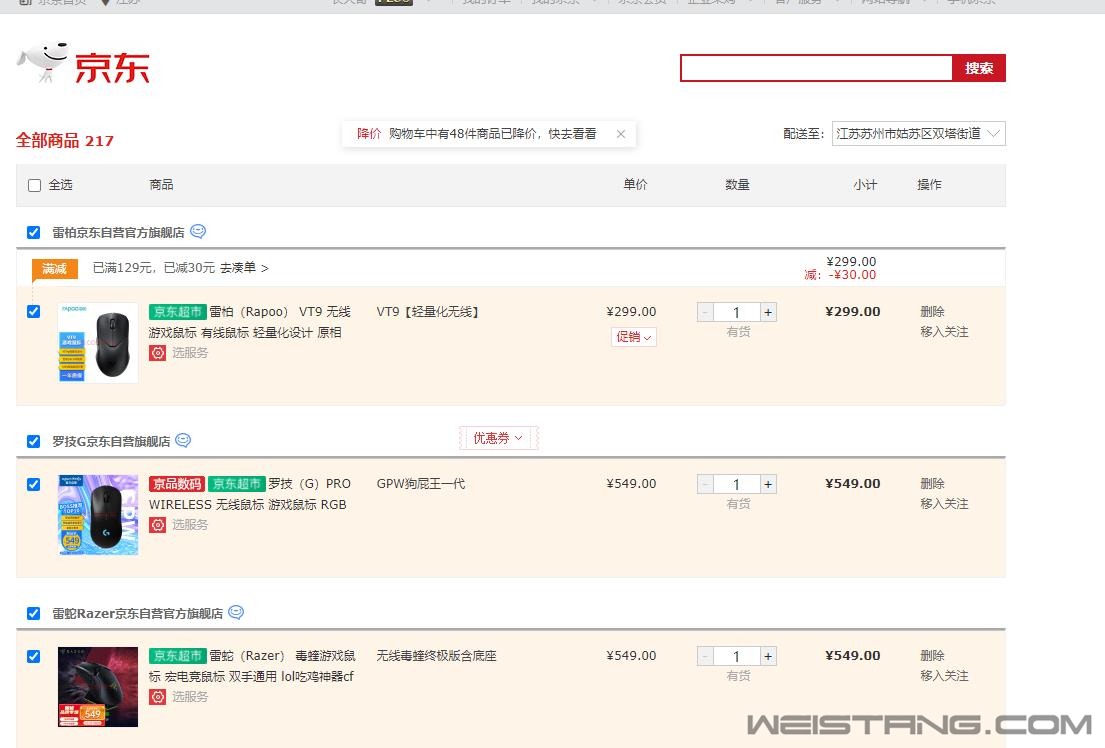Screen dimensions: 1105x748
Task: Open chat with 罗技G京东自营旗舰店
Action: tap(183, 441)
